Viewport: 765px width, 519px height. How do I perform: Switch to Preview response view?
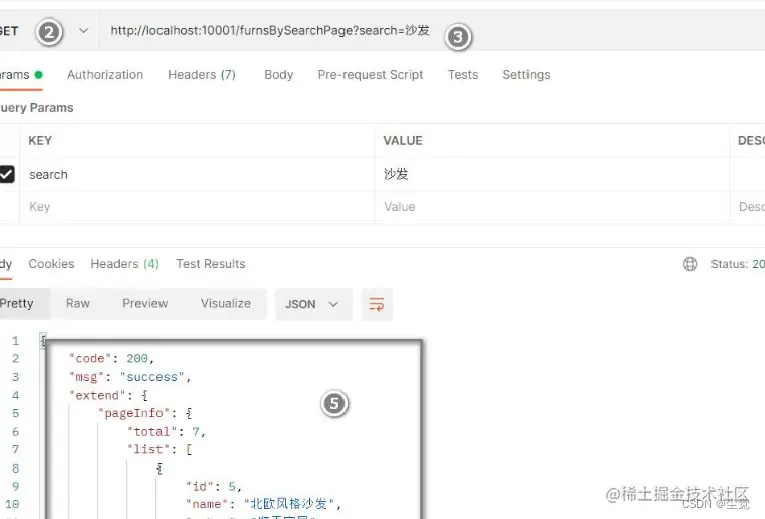pos(145,303)
